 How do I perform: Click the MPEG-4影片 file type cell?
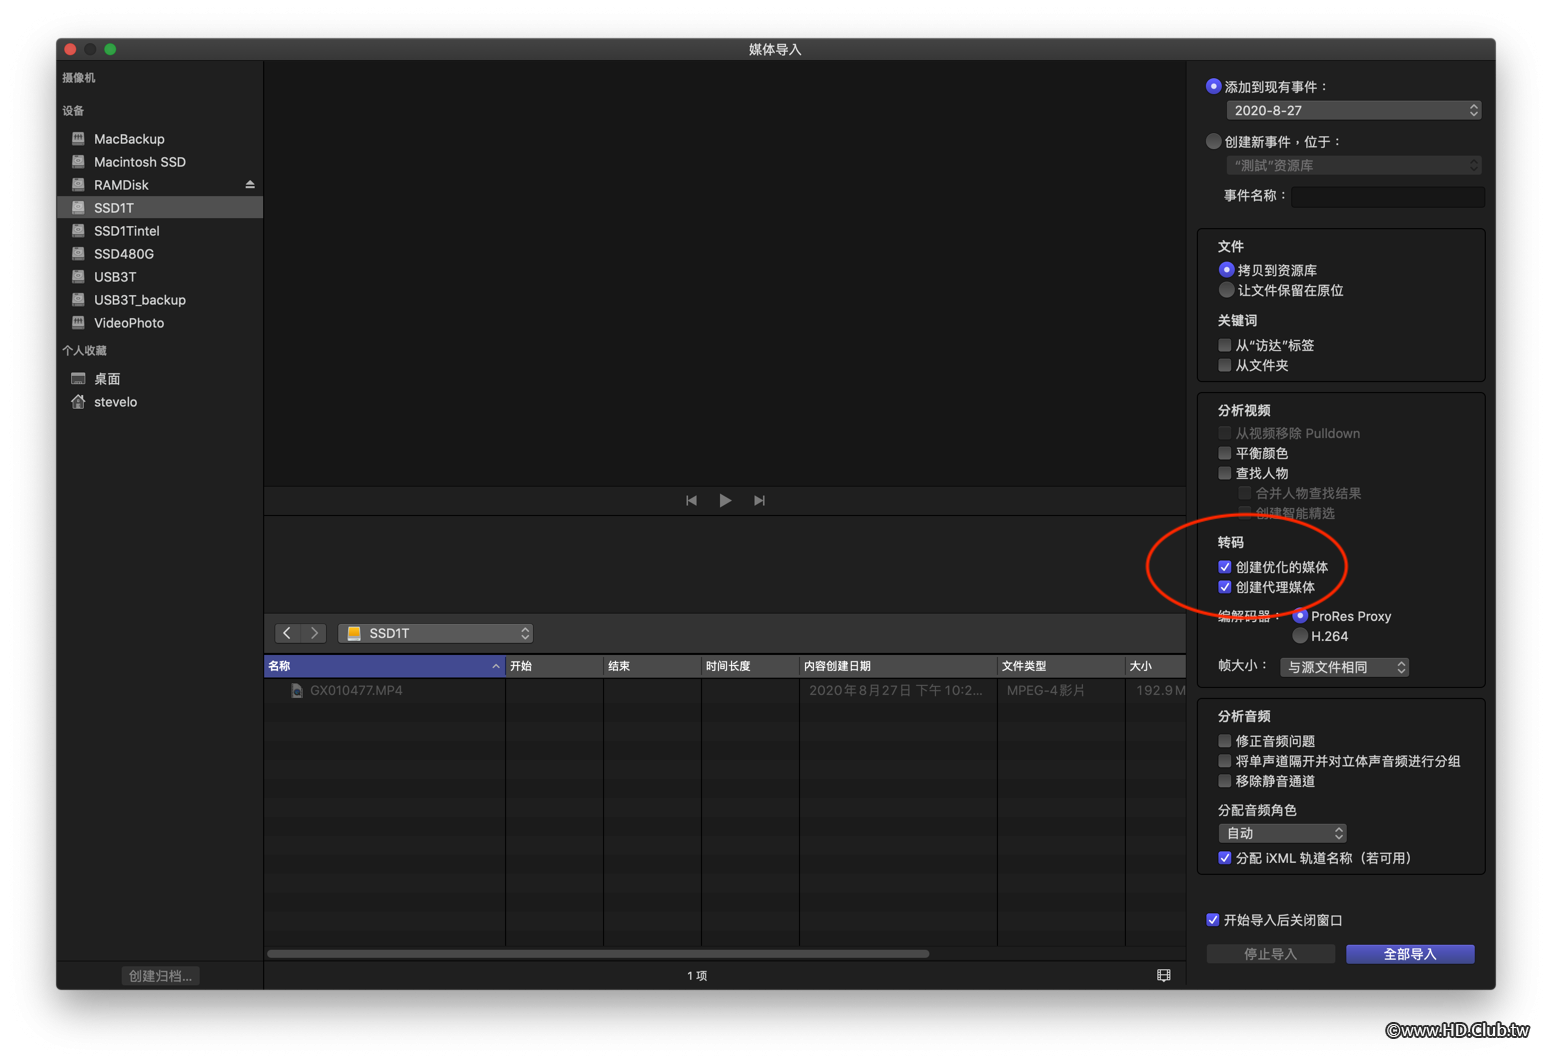[x=1046, y=691]
